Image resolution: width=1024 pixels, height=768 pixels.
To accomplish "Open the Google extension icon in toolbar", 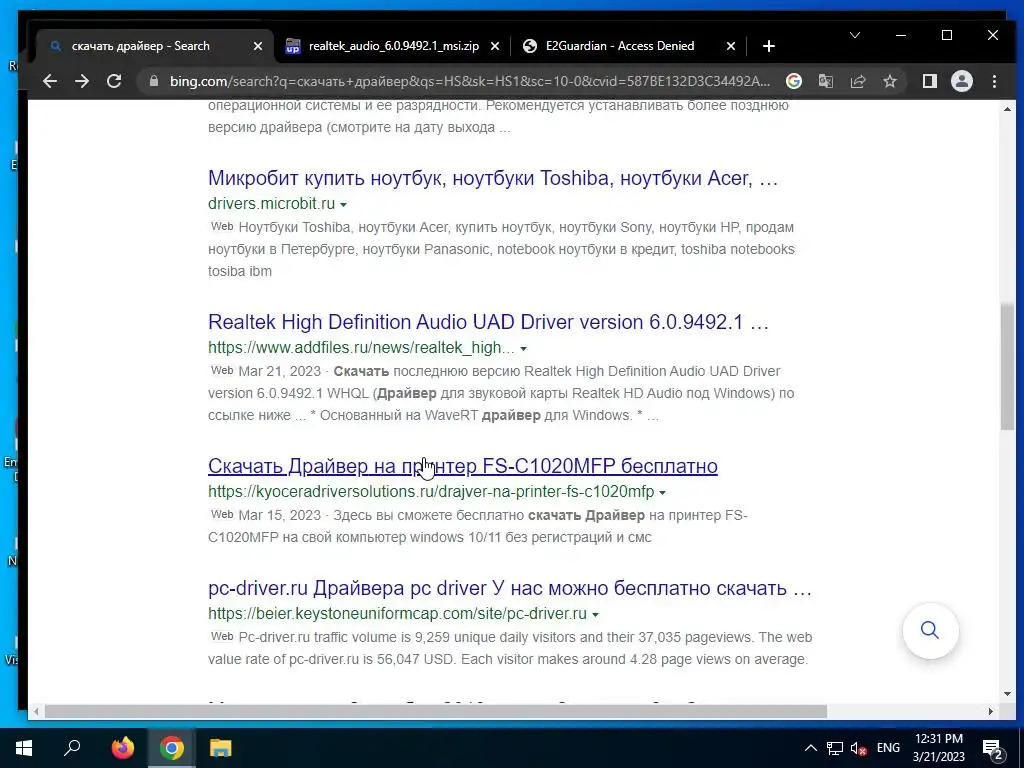I will 793,81.
